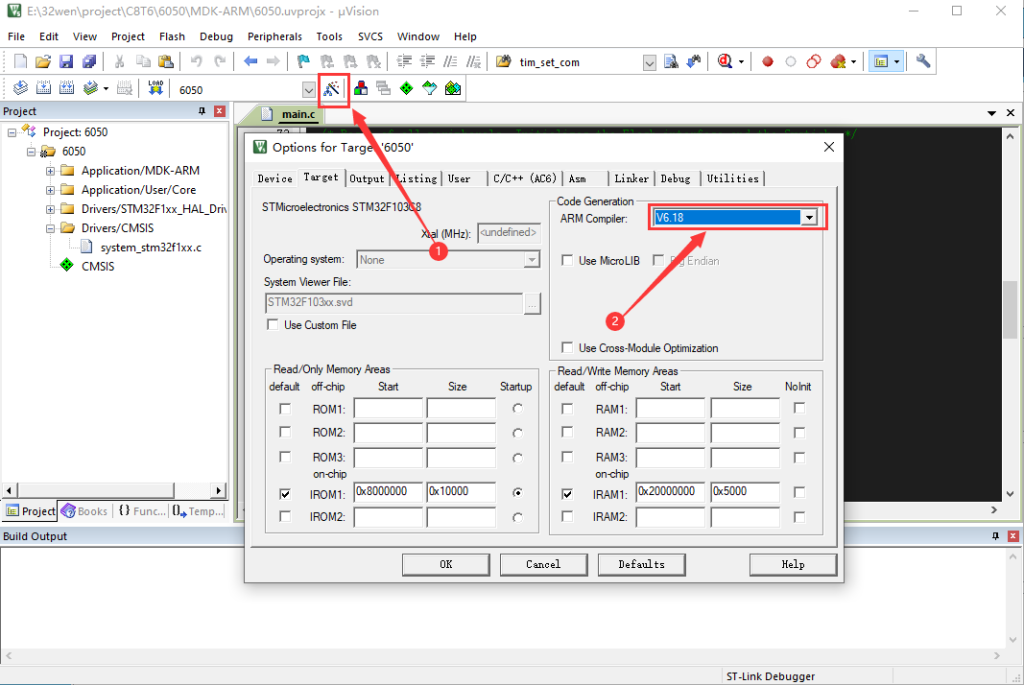1024x685 pixels.
Task: Click the Build target icon
Action: [x=43, y=88]
